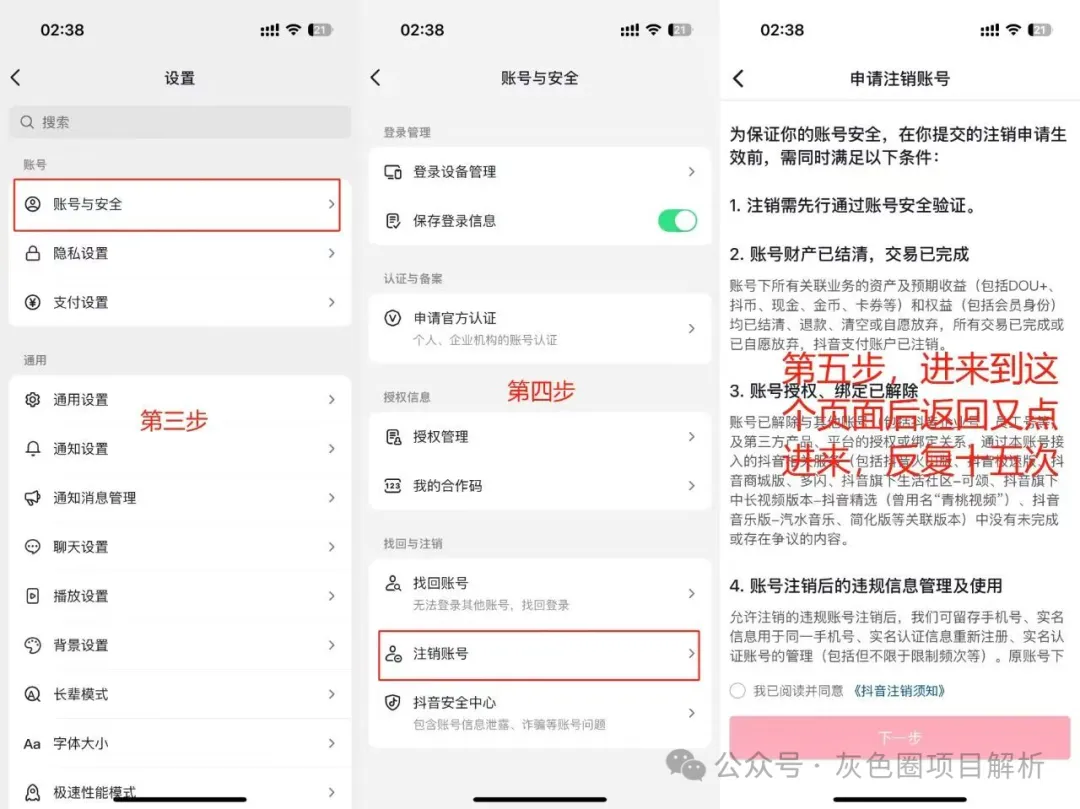Select the 注销账号 menu entry
The image size is (1080, 809).
coord(538,654)
